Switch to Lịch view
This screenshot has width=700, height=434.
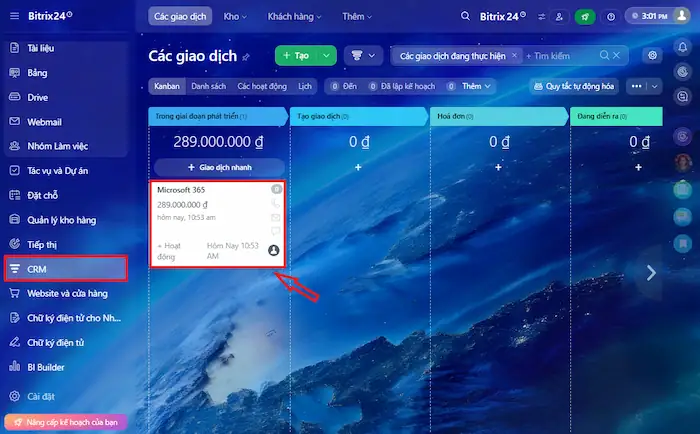[x=305, y=86]
